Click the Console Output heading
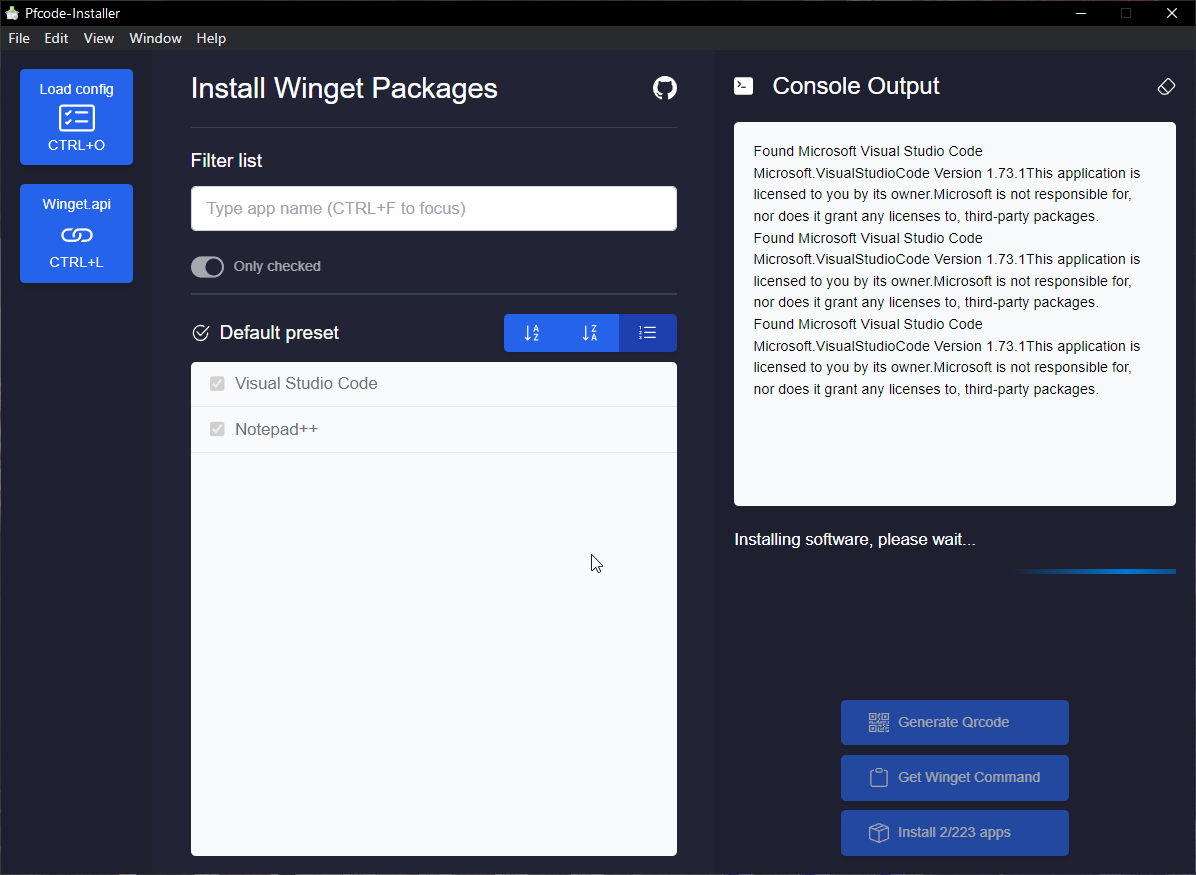Viewport: 1196px width, 875px height. pyautogui.click(x=856, y=86)
